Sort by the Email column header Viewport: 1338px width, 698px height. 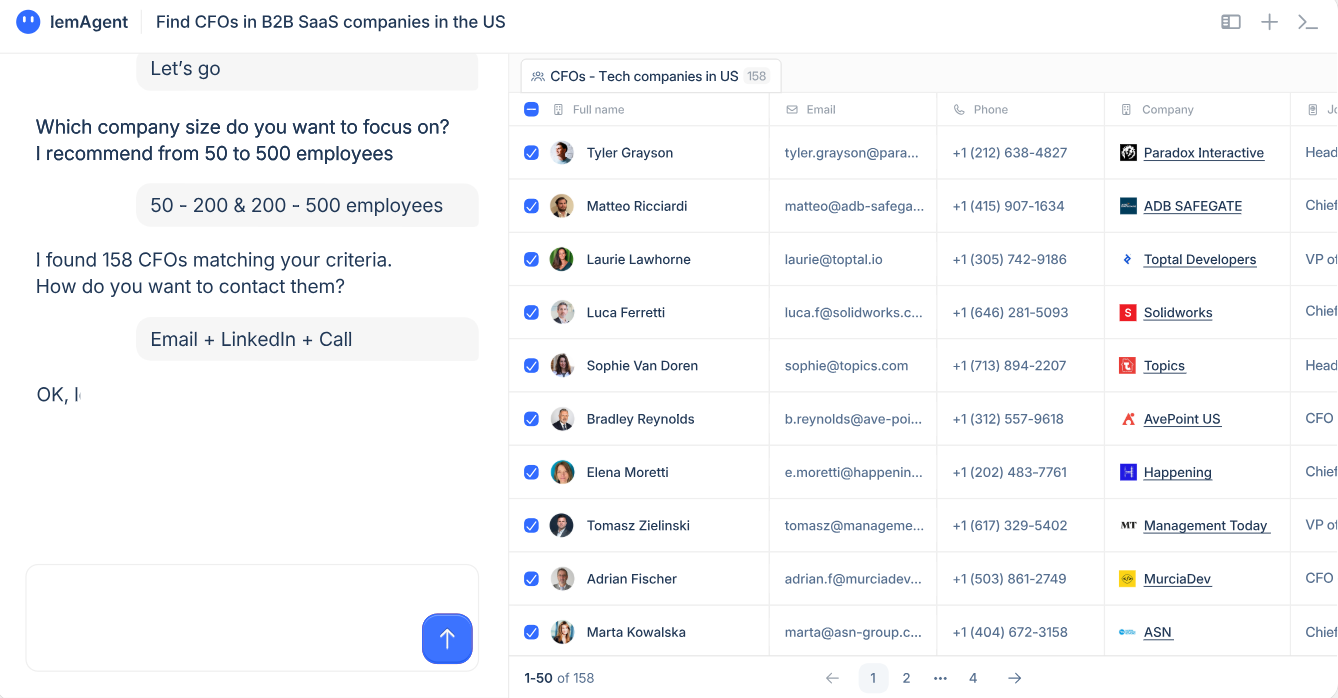[820, 110]
